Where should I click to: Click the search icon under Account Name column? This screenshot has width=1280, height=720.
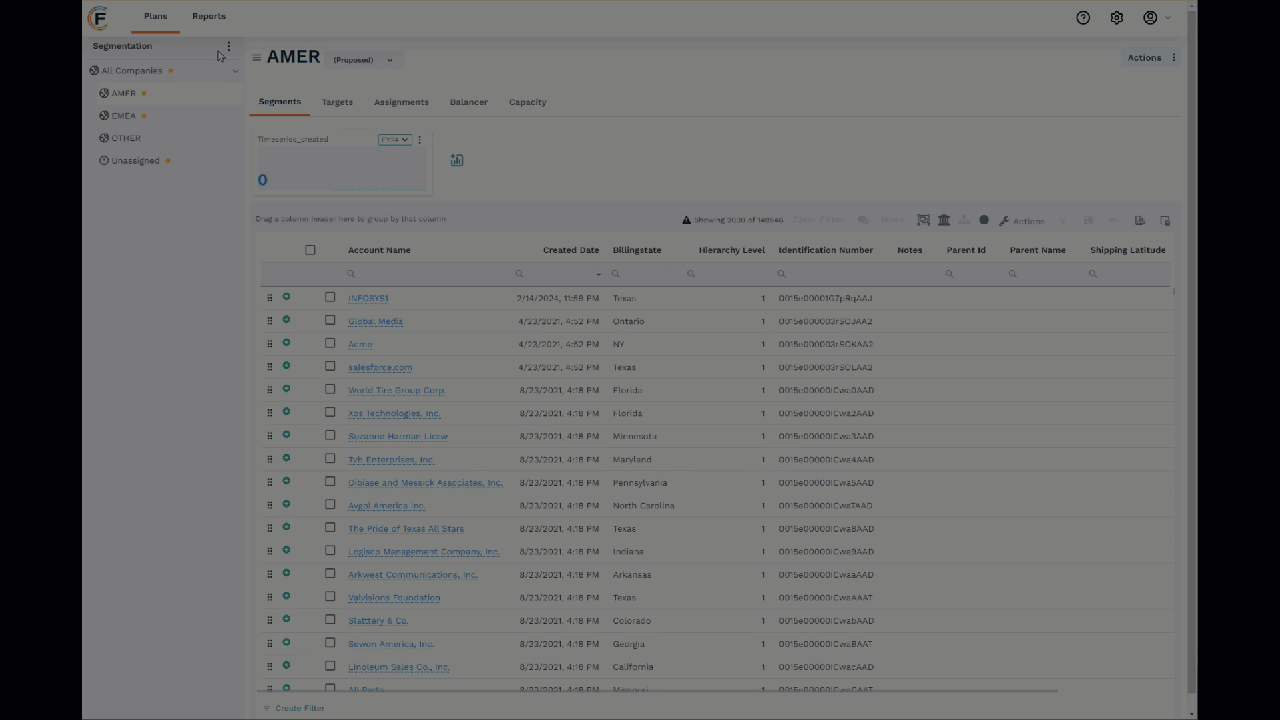coord(351,274)
